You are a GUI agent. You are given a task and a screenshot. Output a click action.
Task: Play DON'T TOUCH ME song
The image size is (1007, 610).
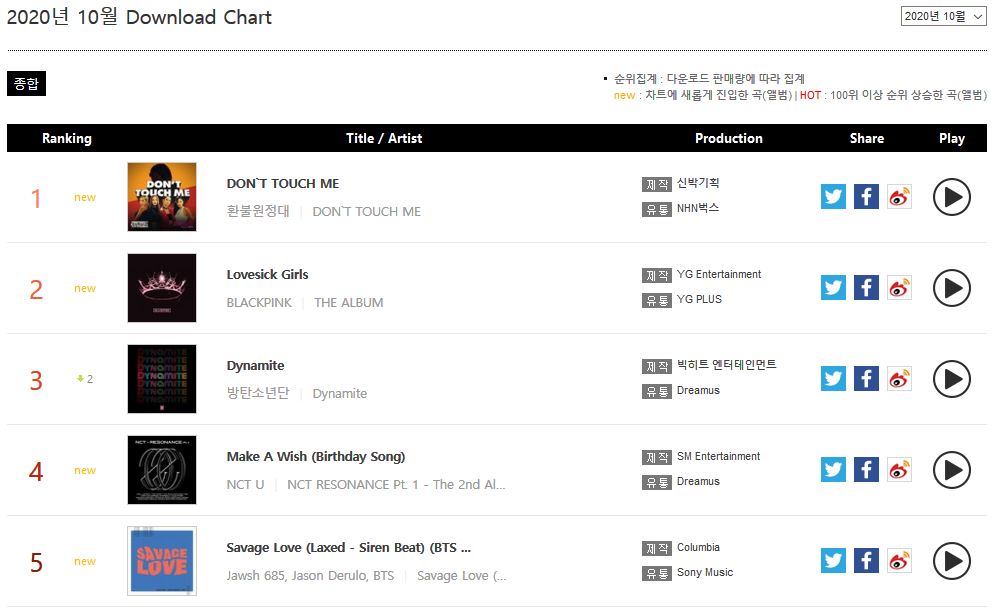pyautogui.click(x=951, y=197)
